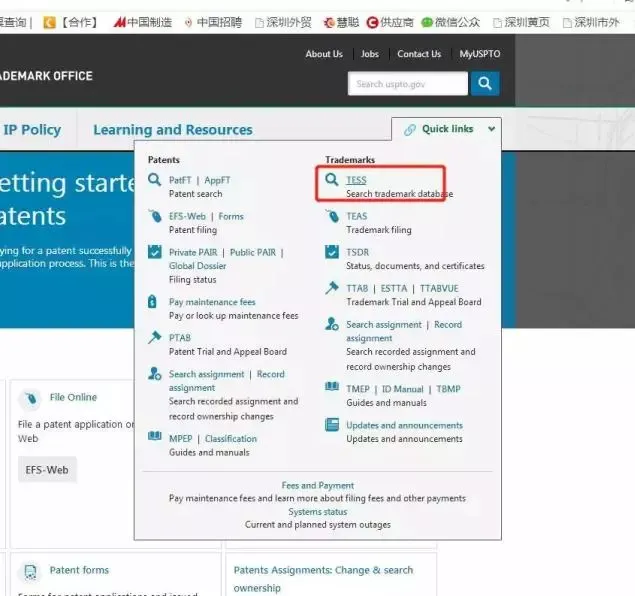
Task: Click Trademarks assignment person icon
Action: pos(332,324)
